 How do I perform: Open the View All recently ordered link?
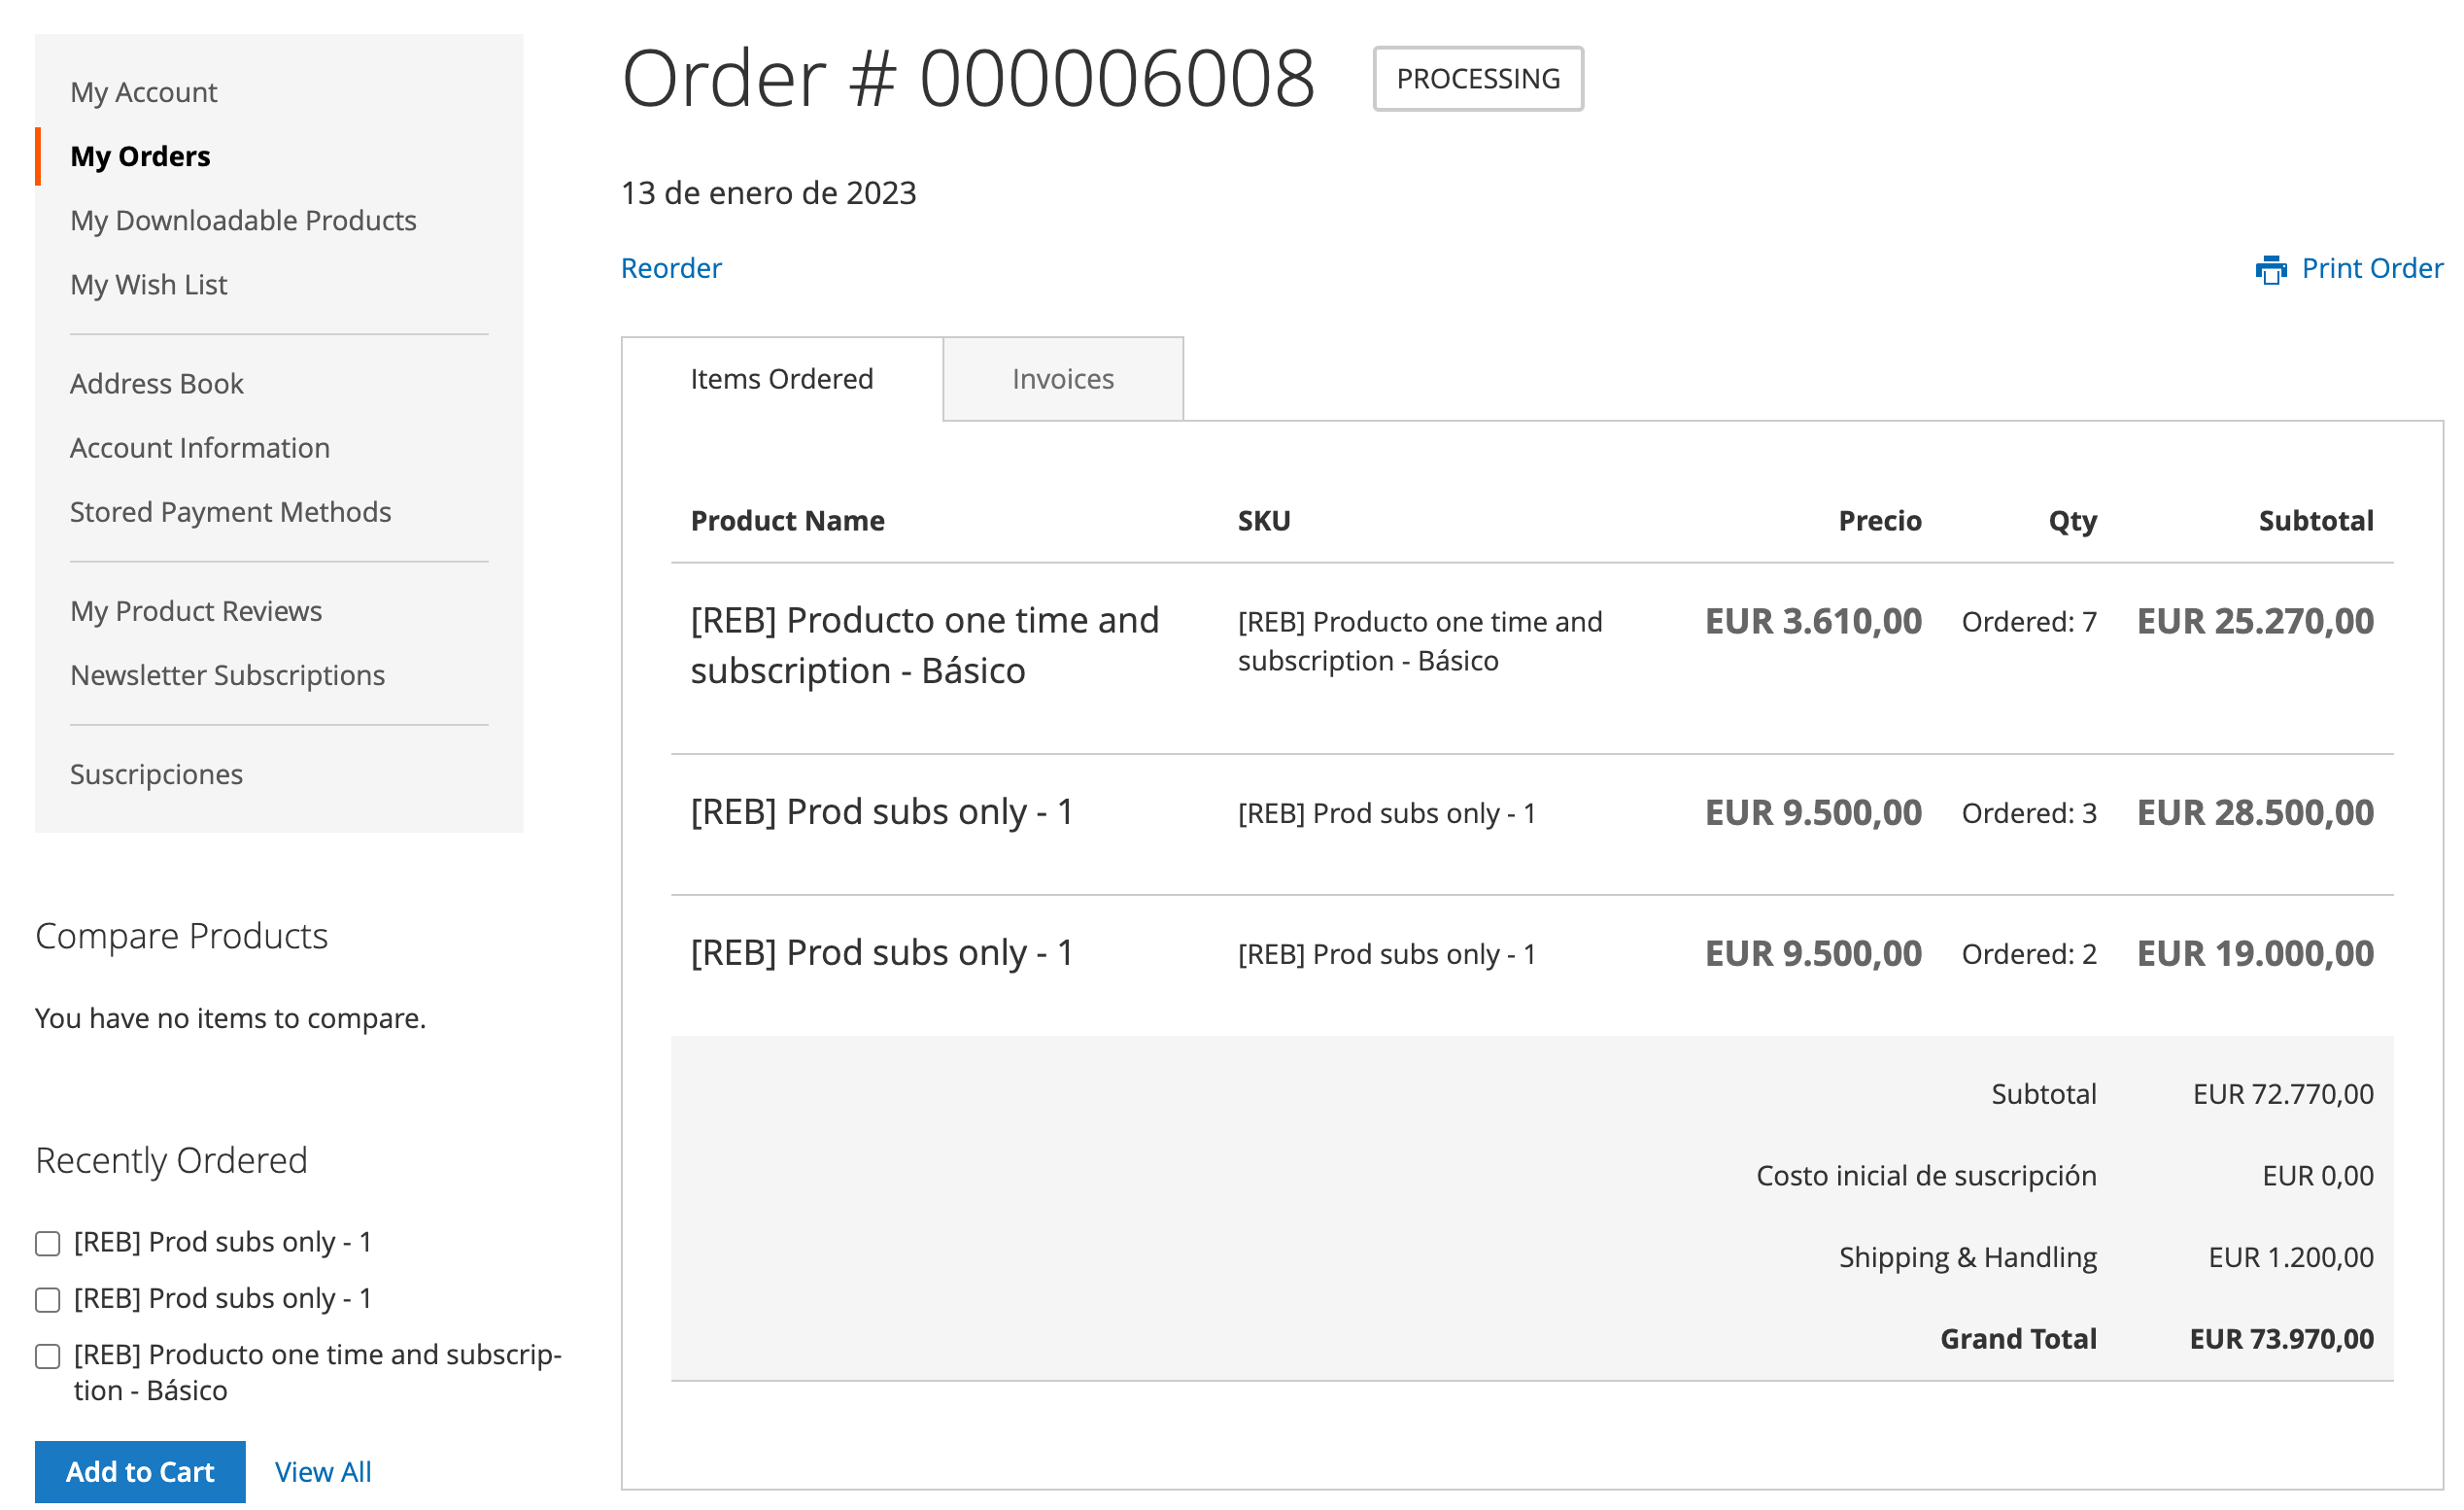[x=322, y=1471]
